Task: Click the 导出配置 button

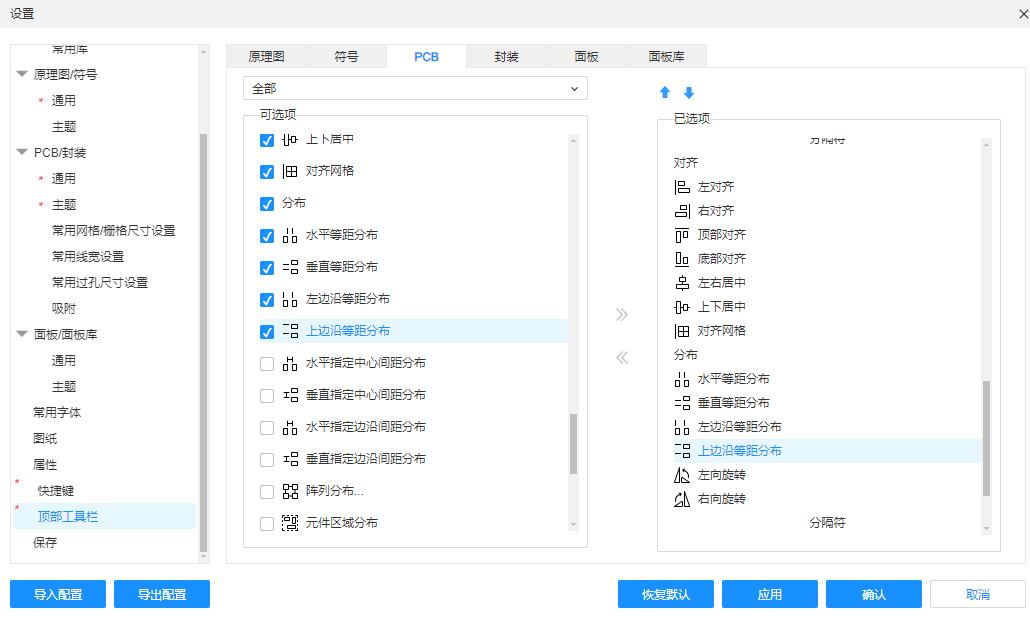Action: 161,594
